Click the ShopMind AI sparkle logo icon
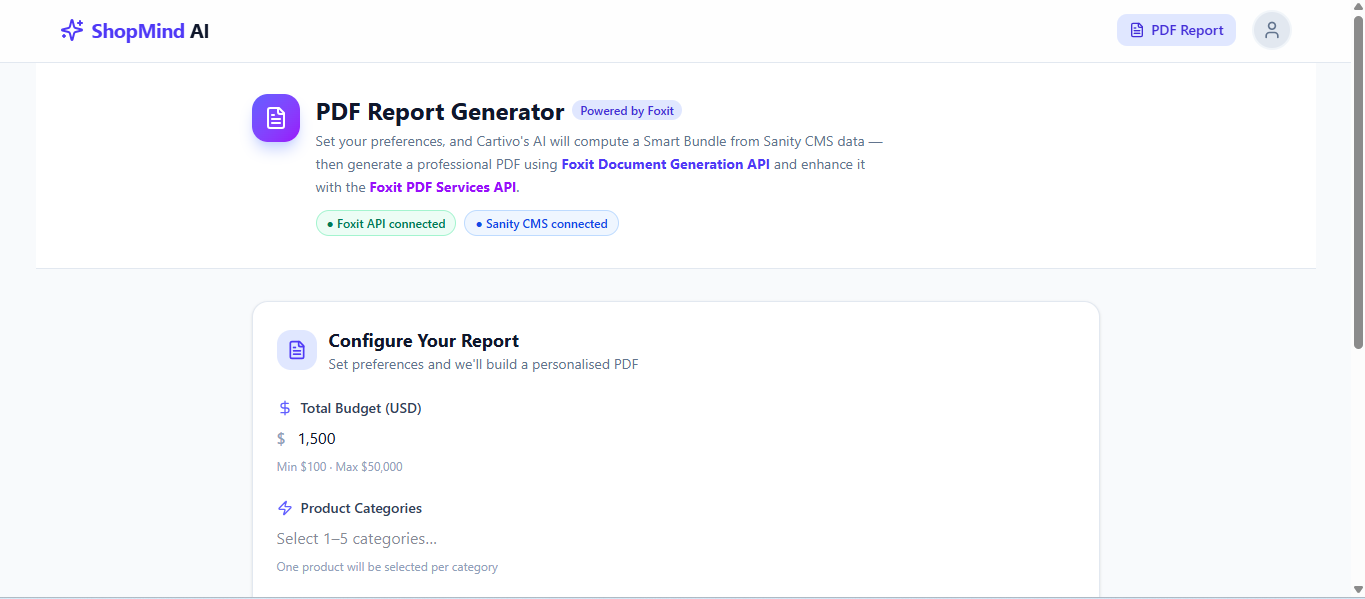Screen dimensions: 1365x599 coord(72,30)
